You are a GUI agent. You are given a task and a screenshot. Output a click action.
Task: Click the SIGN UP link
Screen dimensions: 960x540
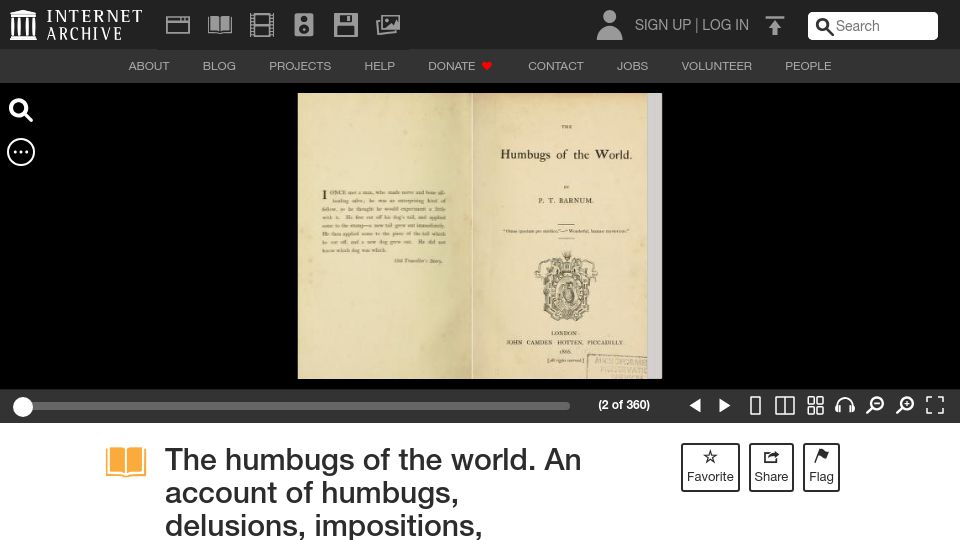click(662, 25)
